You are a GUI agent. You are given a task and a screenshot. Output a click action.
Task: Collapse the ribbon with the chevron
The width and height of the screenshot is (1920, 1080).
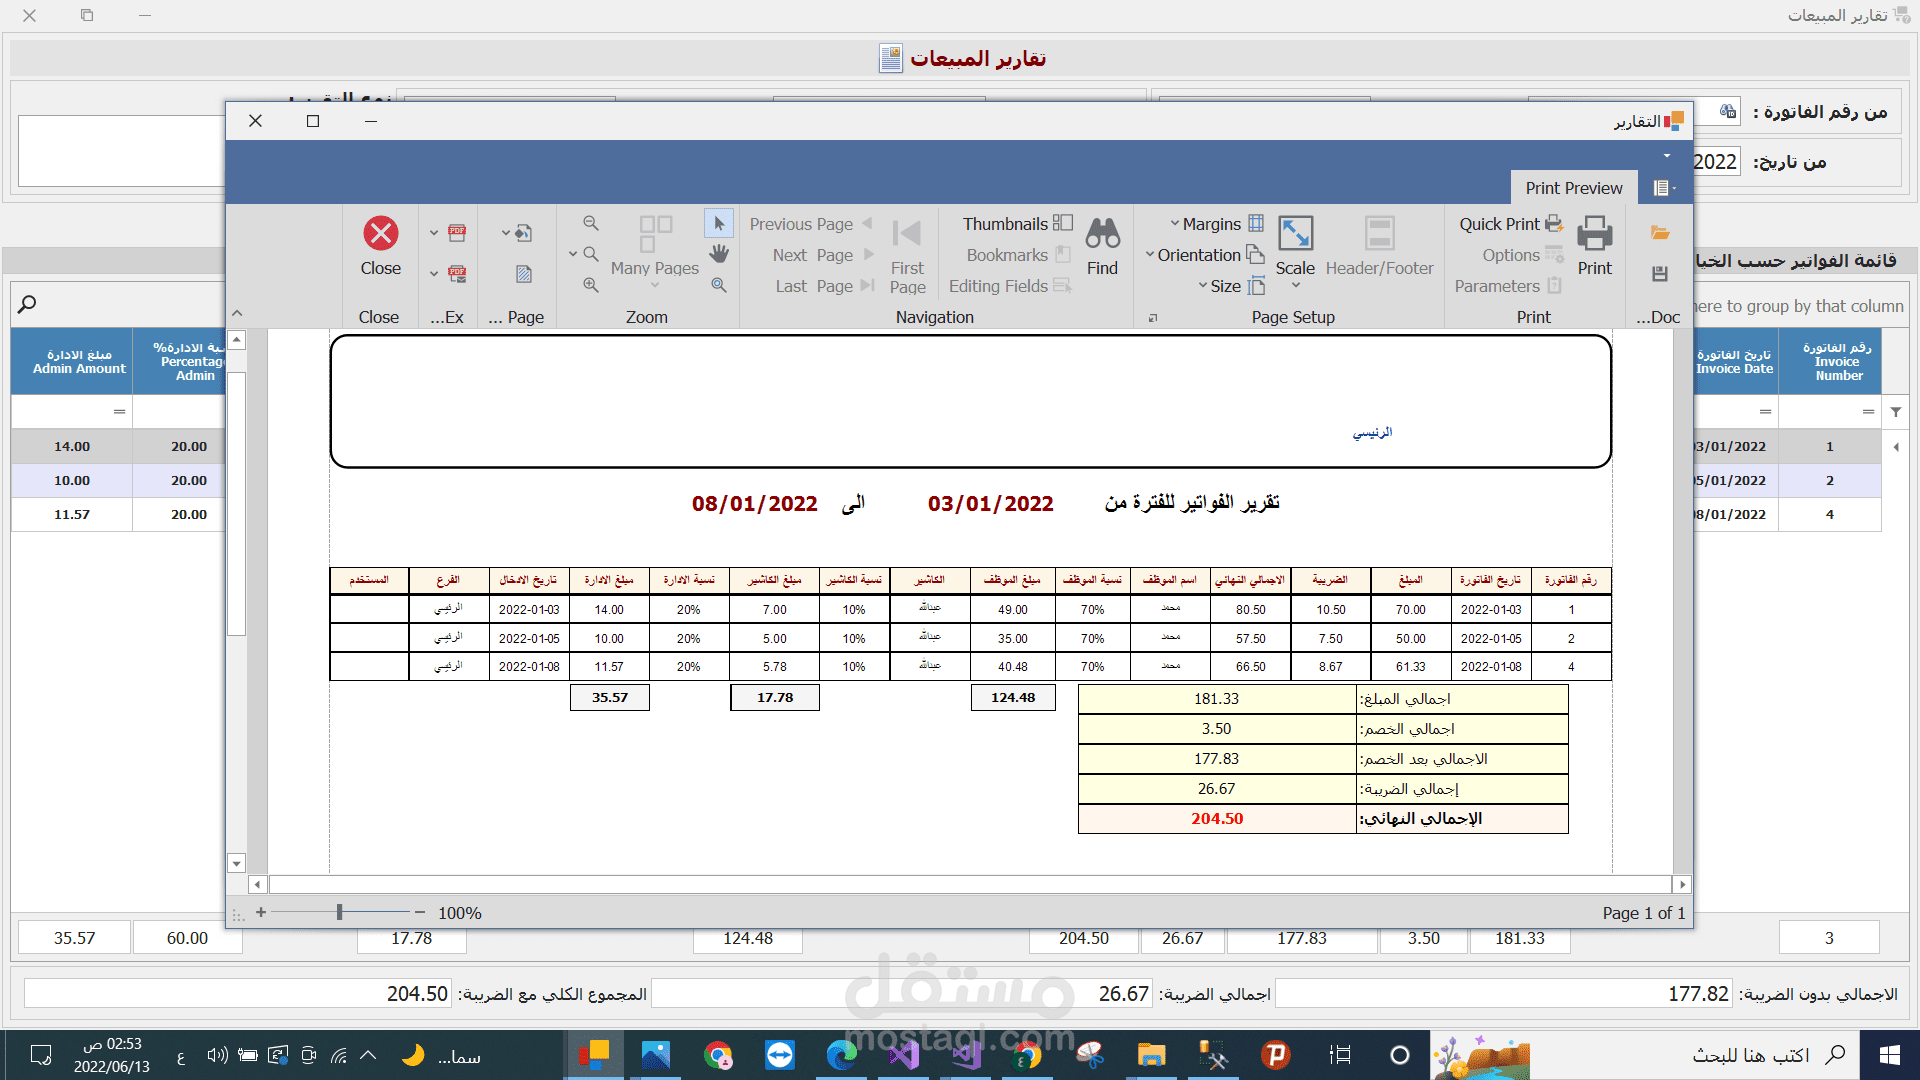tap(237, 313)
